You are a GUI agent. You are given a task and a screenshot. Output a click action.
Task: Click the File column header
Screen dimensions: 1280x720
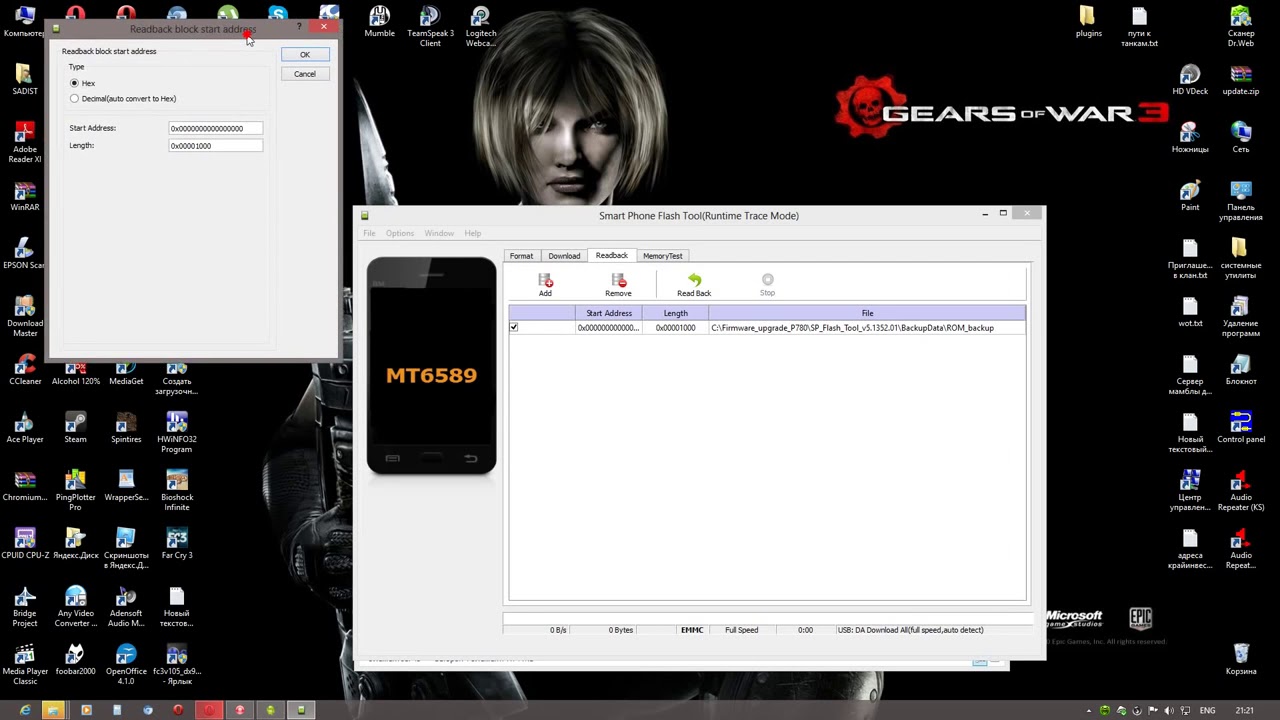[x=867, y=313]
